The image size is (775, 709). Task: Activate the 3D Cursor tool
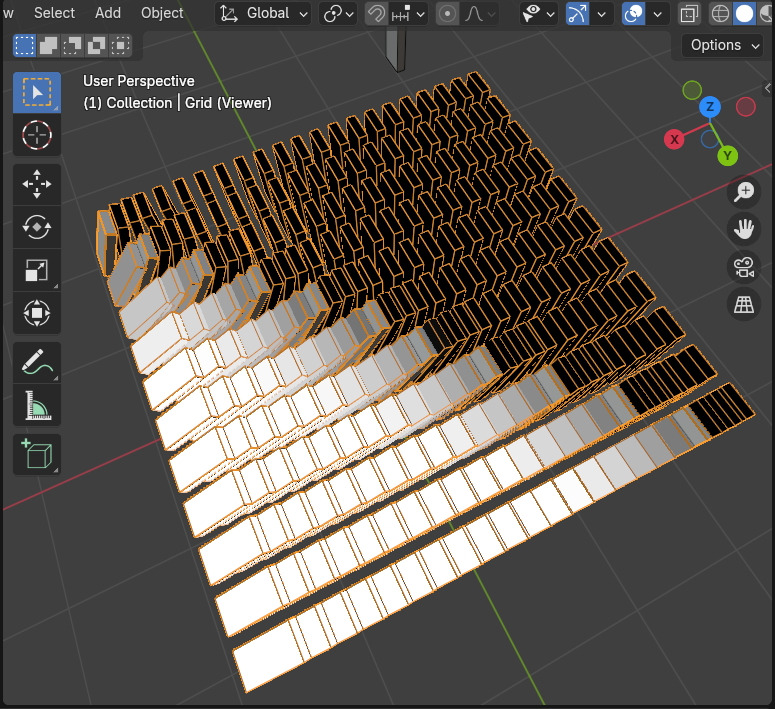pos(37,135)
